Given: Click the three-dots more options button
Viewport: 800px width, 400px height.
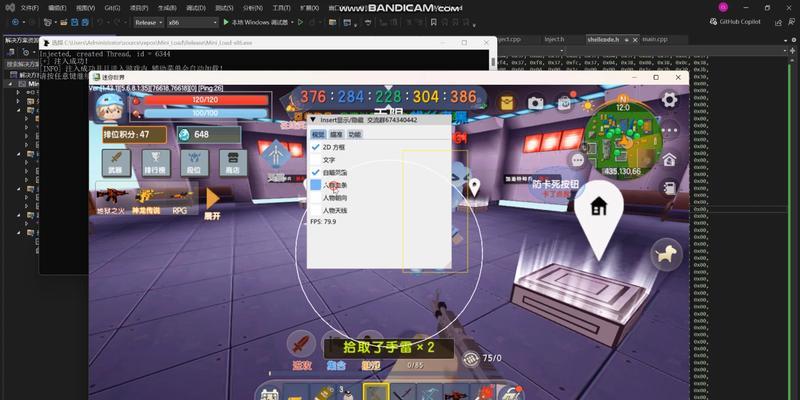Looking at the screenshot, I should tap(669, 130).
